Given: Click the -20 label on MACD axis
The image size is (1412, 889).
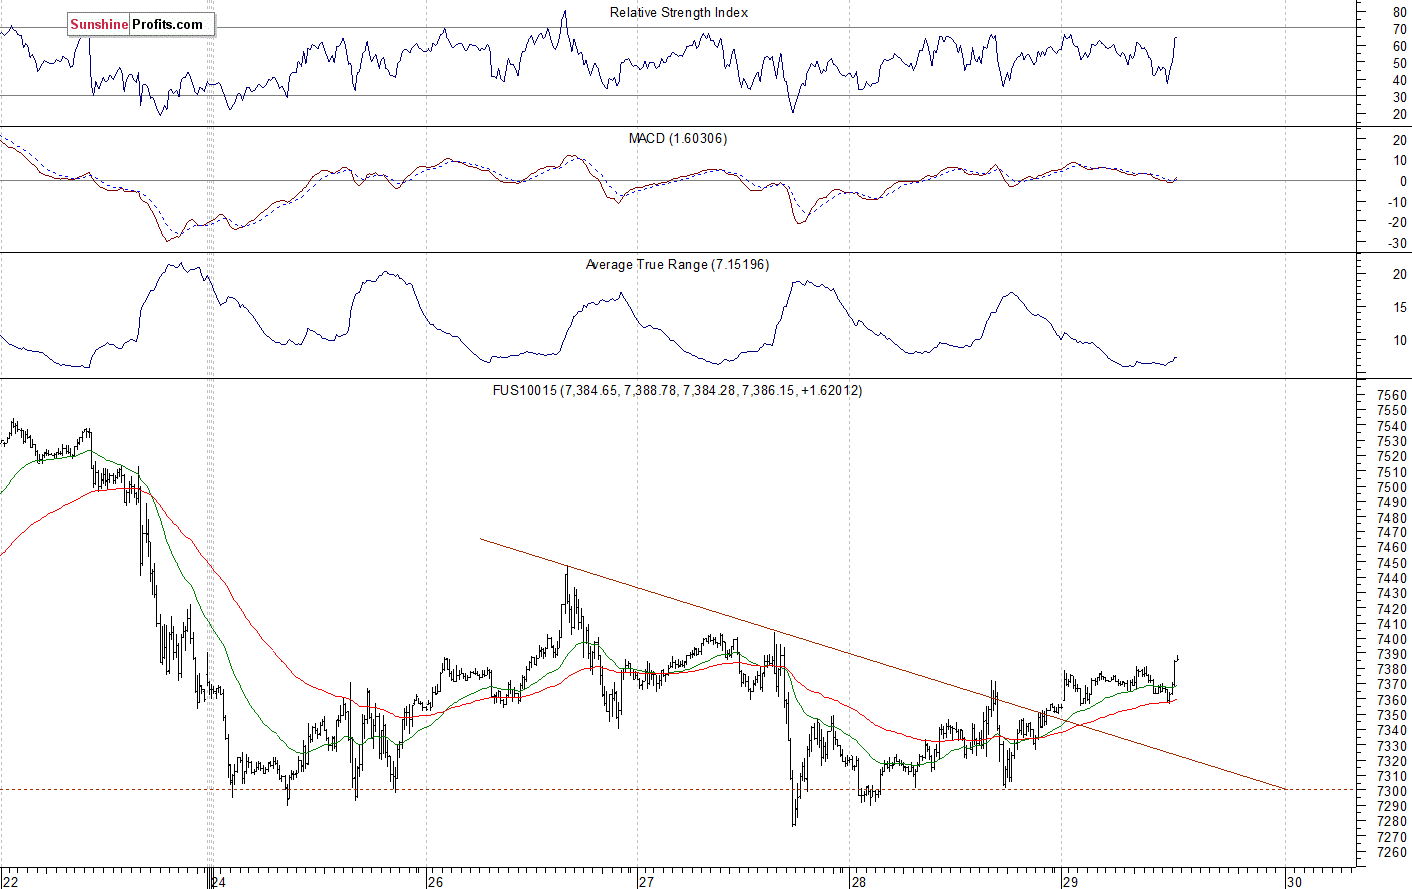Looking at the screenshot, I should tap(1397, 222).
